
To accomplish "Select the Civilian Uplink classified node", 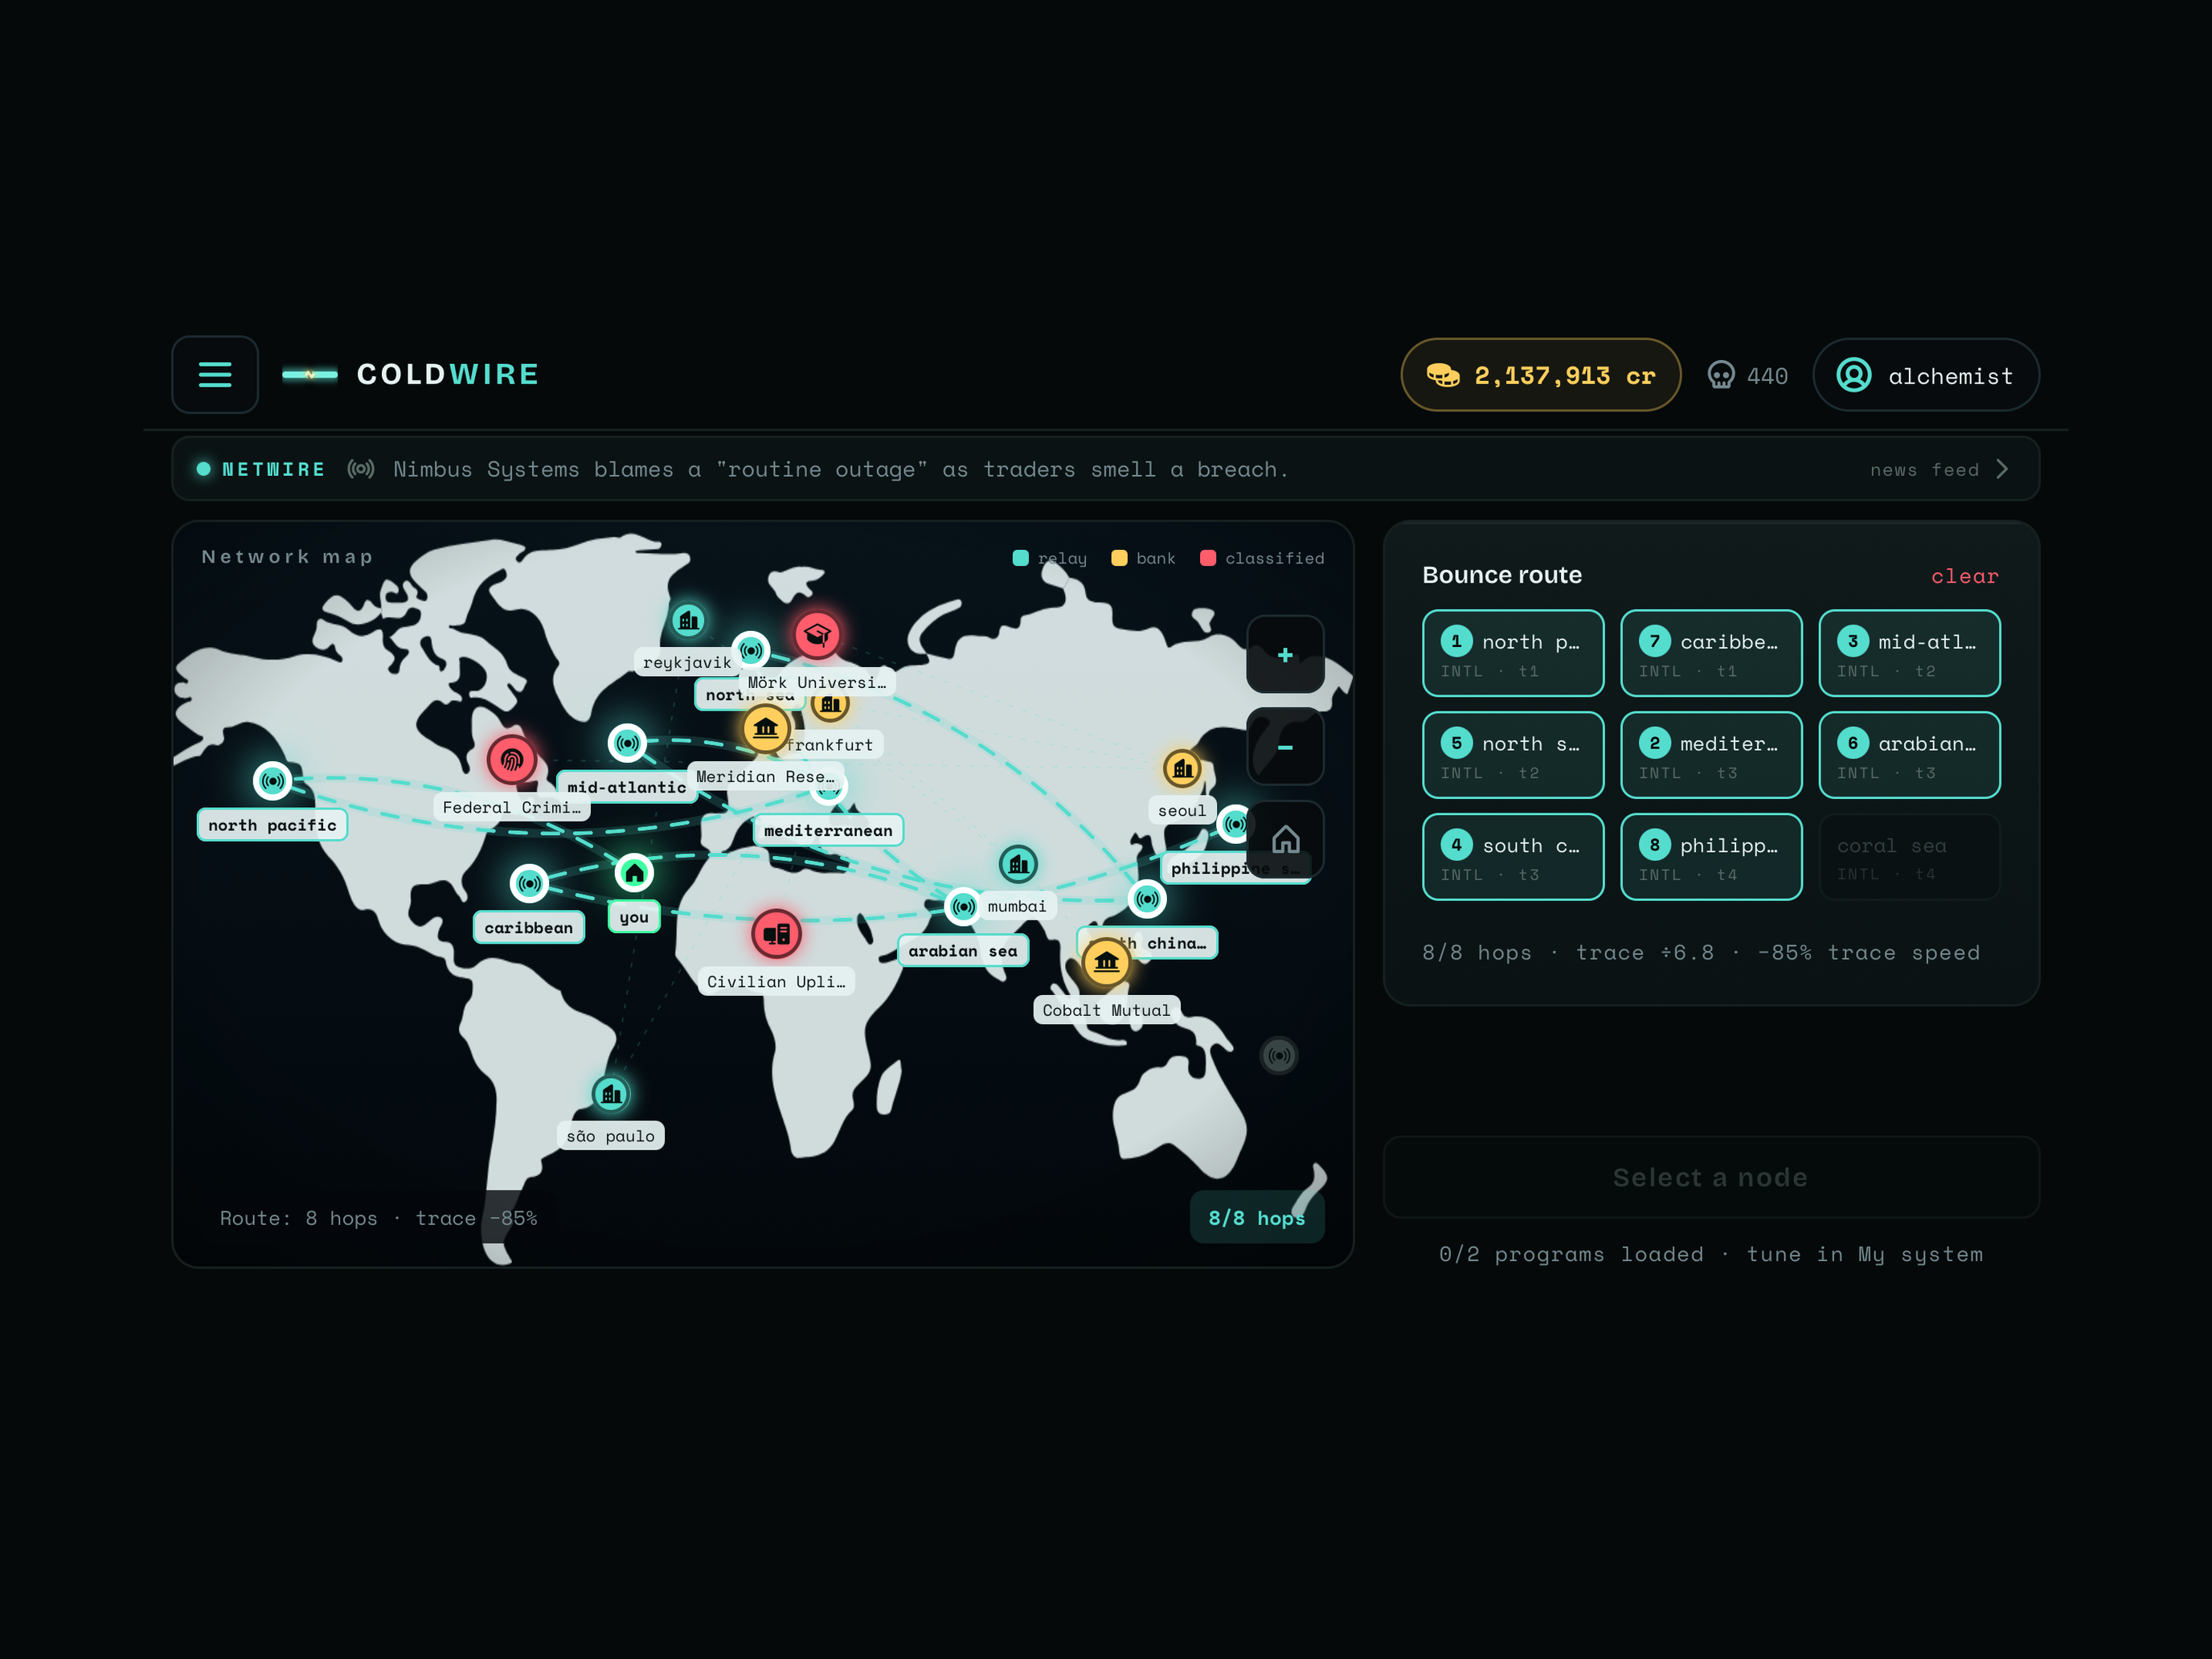I will (776, 934).
